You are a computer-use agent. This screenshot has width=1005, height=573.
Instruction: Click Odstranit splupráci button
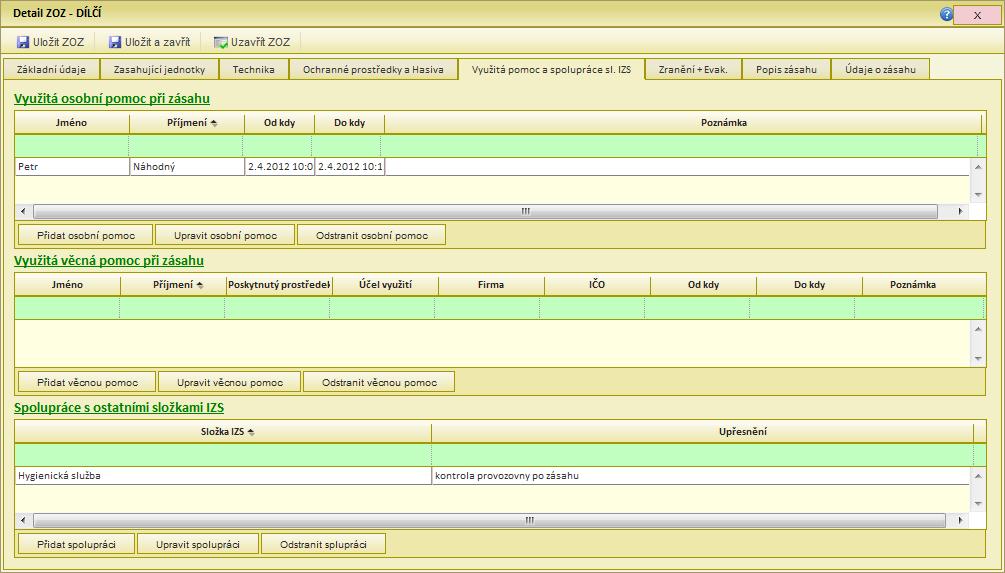(323, 544)
